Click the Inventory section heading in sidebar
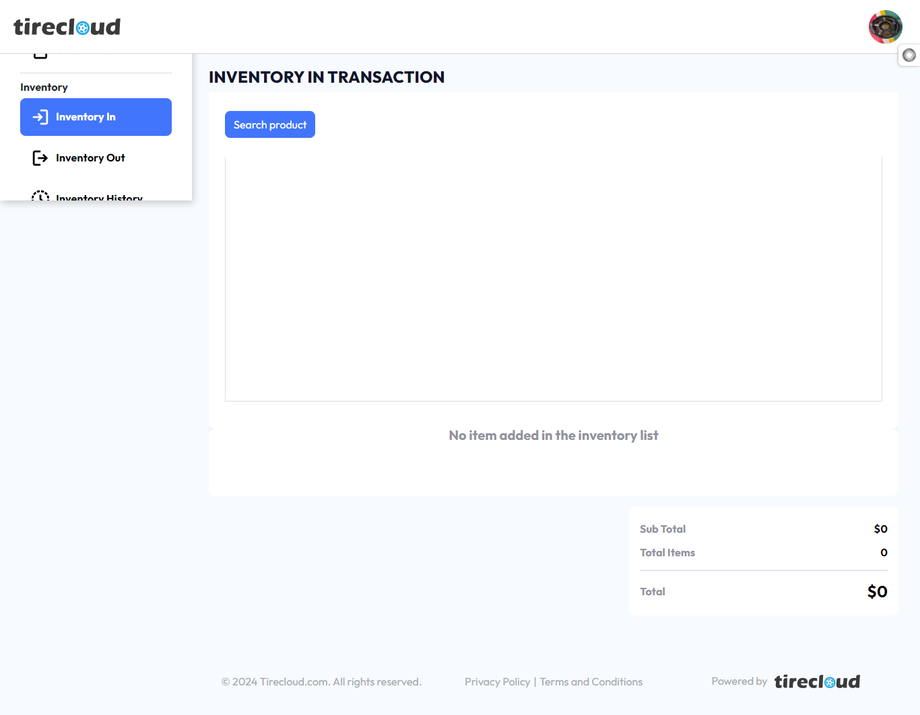920x715 pixels. point(44,87)
